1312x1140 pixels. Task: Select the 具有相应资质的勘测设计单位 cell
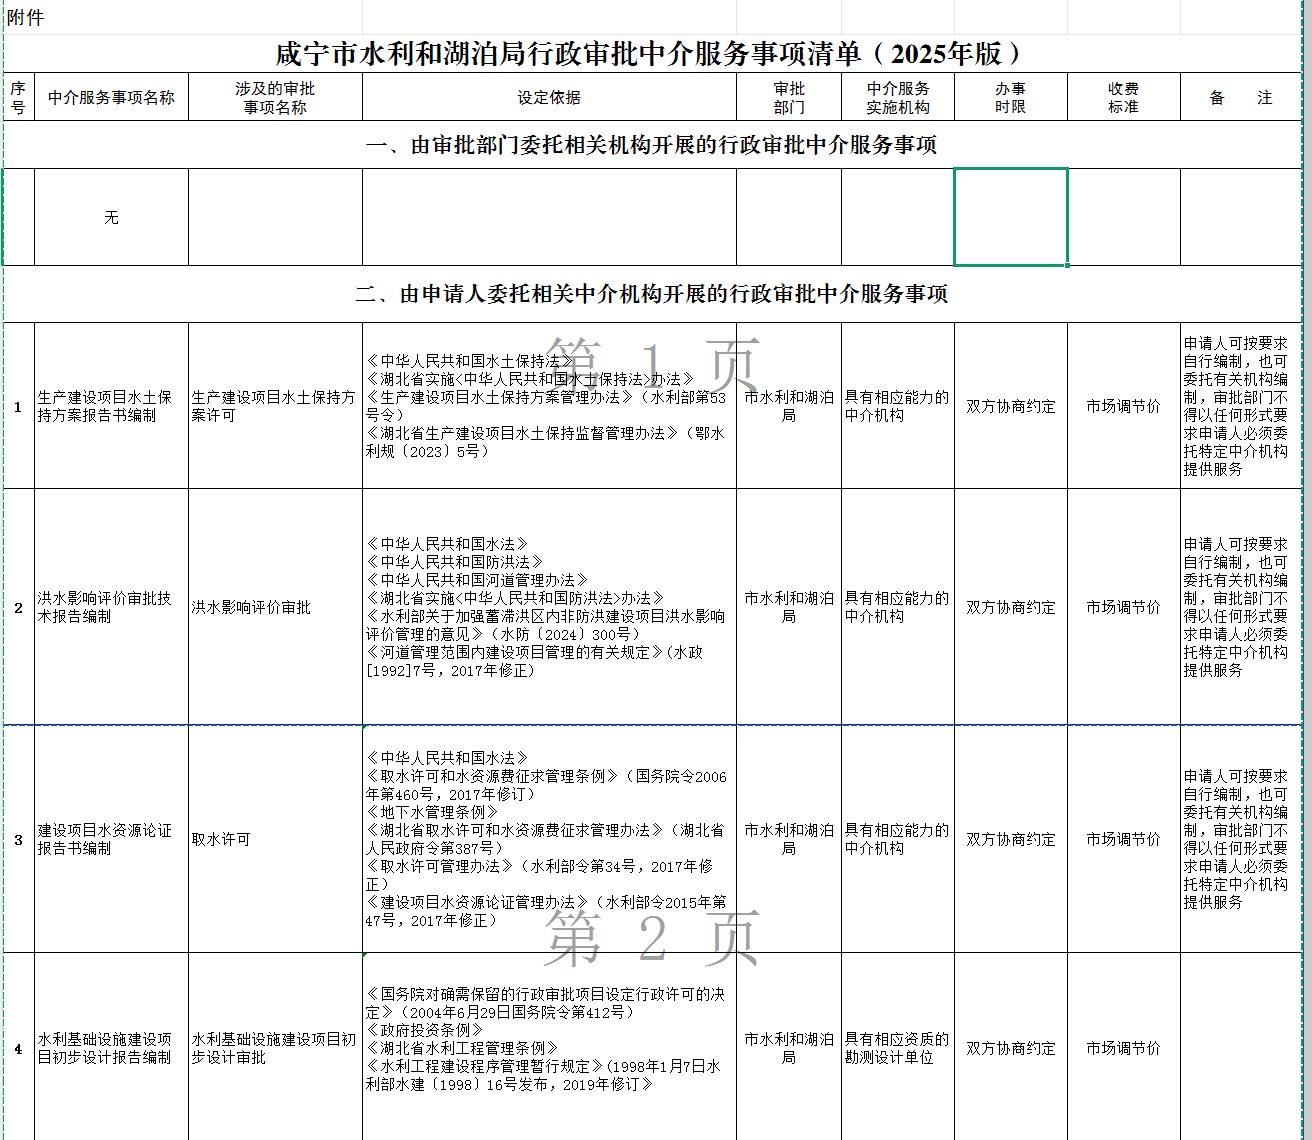pyautogui.click(x=897, y=1048)
